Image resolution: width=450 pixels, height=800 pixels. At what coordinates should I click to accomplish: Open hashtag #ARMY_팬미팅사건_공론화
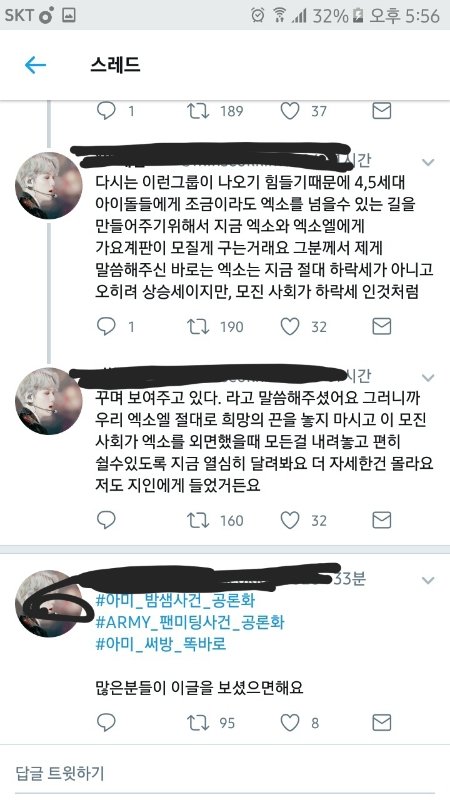[x=190, y=622]
